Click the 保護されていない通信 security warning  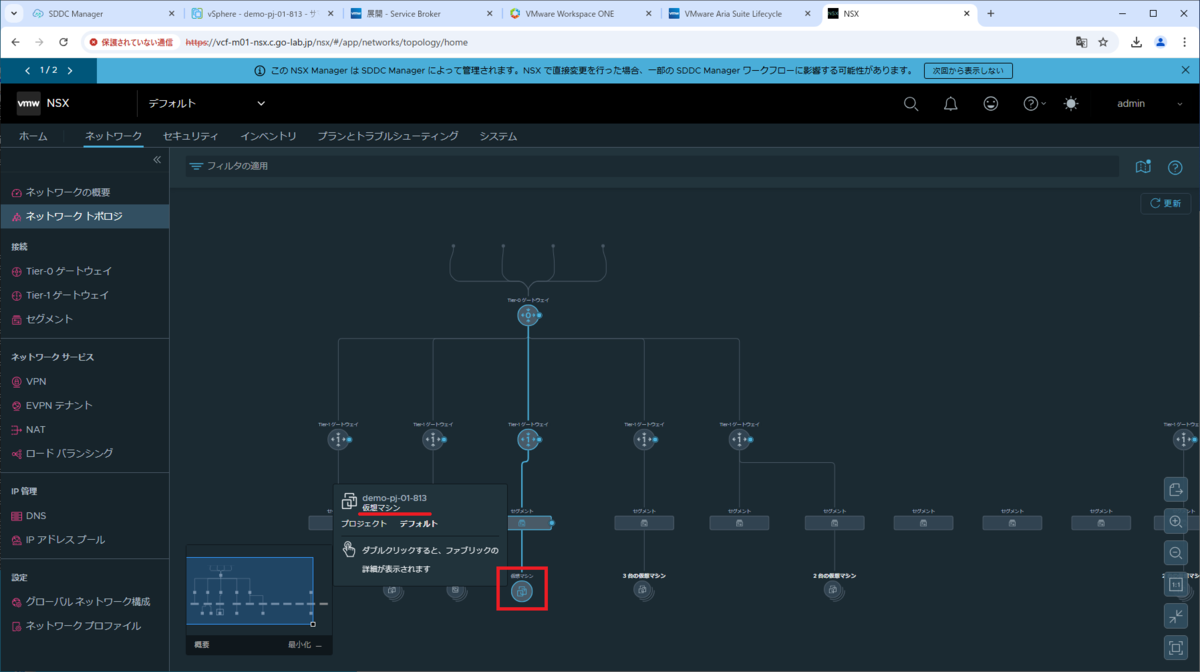click(130, 43)
